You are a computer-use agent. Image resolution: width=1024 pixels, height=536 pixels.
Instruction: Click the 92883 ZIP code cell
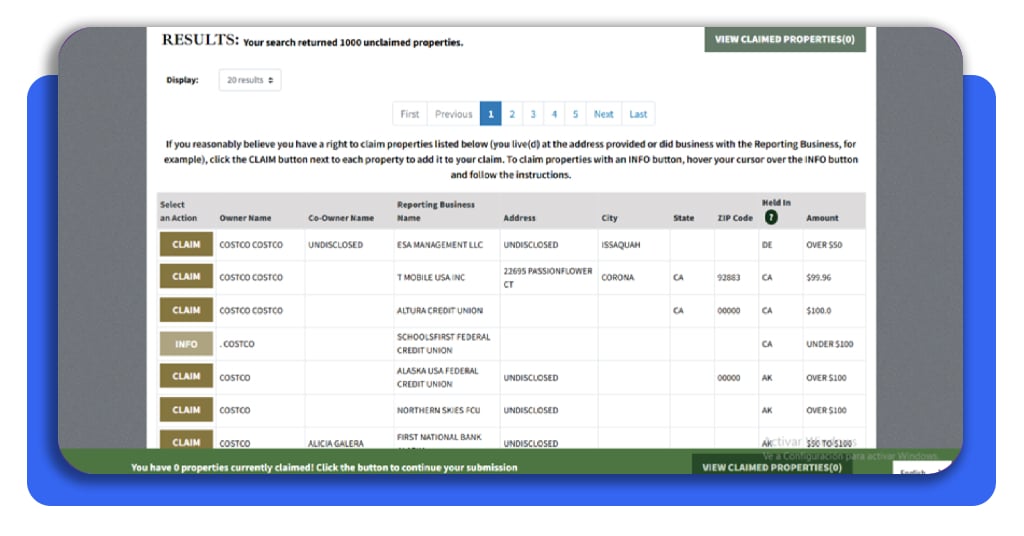coord(729,277)
